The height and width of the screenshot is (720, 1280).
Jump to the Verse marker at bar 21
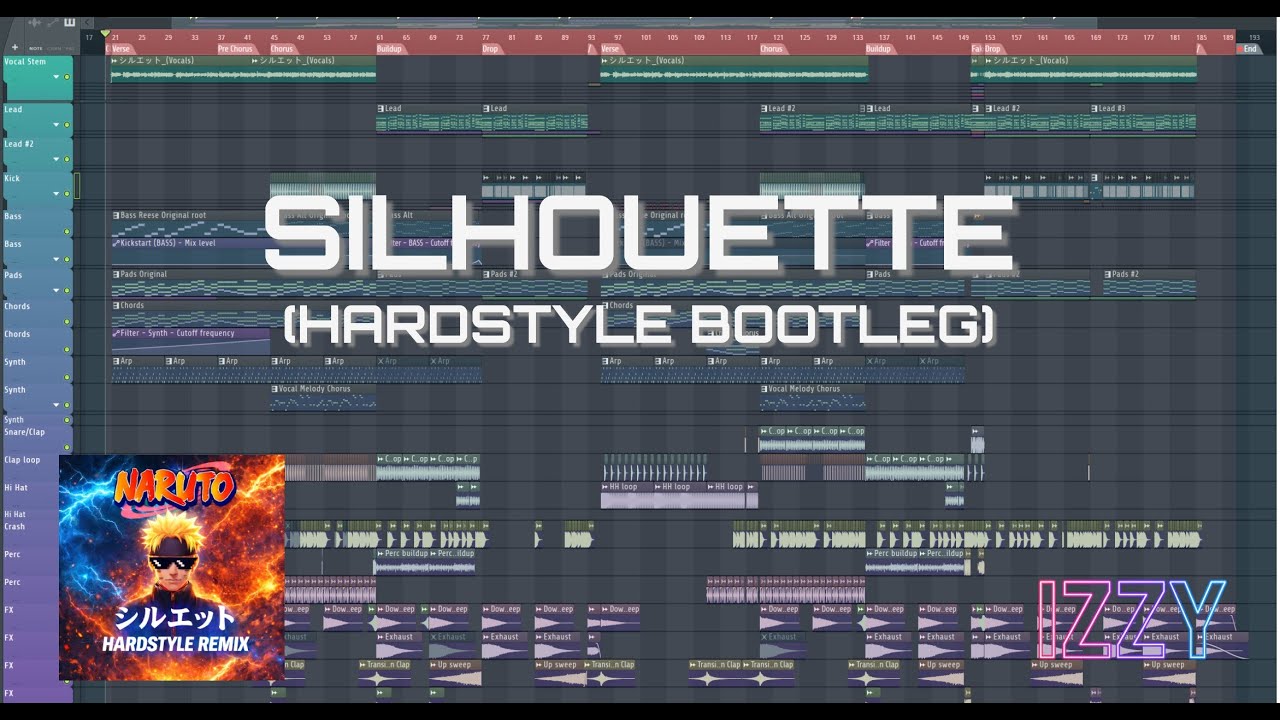pos(121,48)
